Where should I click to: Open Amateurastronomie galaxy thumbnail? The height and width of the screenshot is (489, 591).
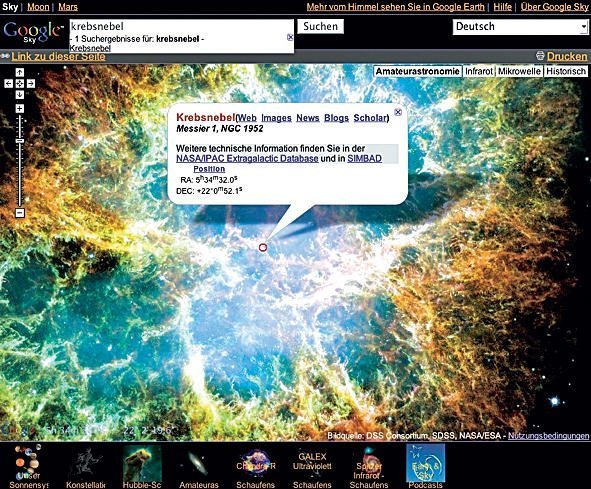199,466
